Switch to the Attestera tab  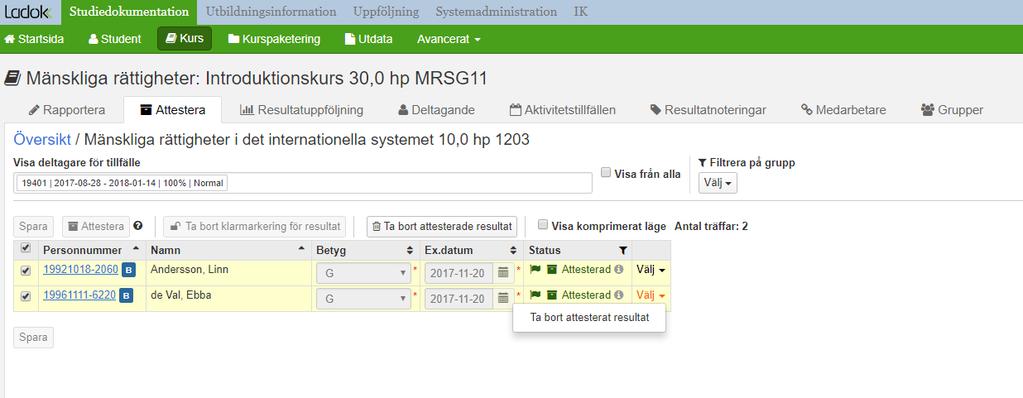point(173,110)
